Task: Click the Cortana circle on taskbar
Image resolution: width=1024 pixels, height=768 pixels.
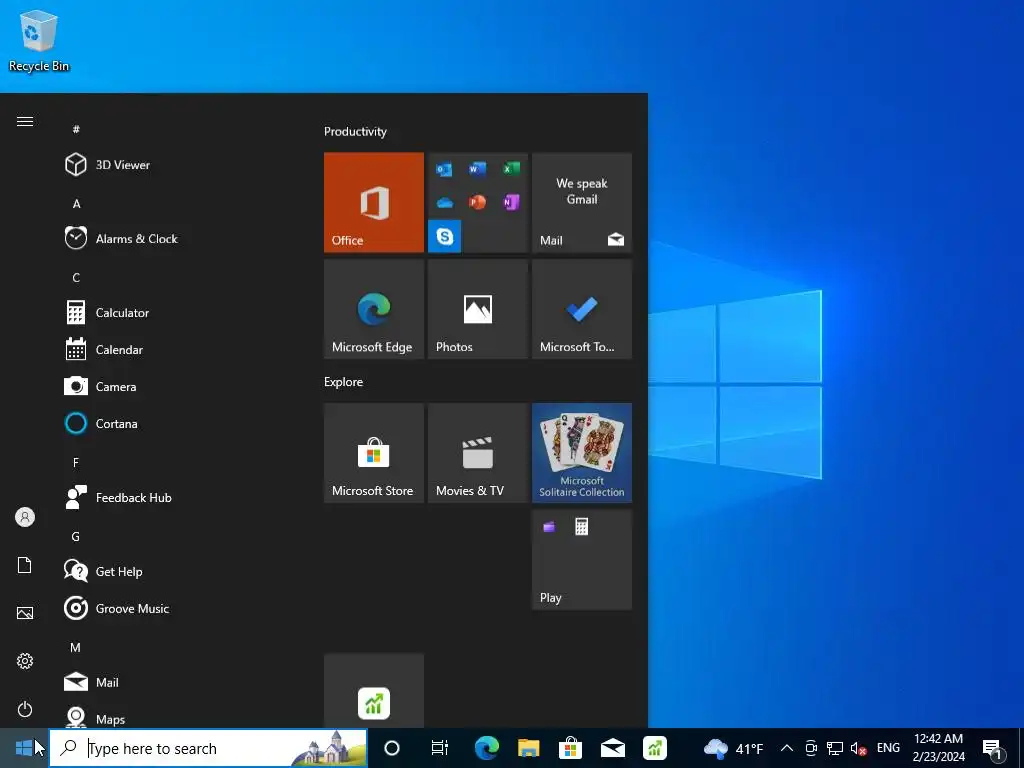Action: [392, 748]
